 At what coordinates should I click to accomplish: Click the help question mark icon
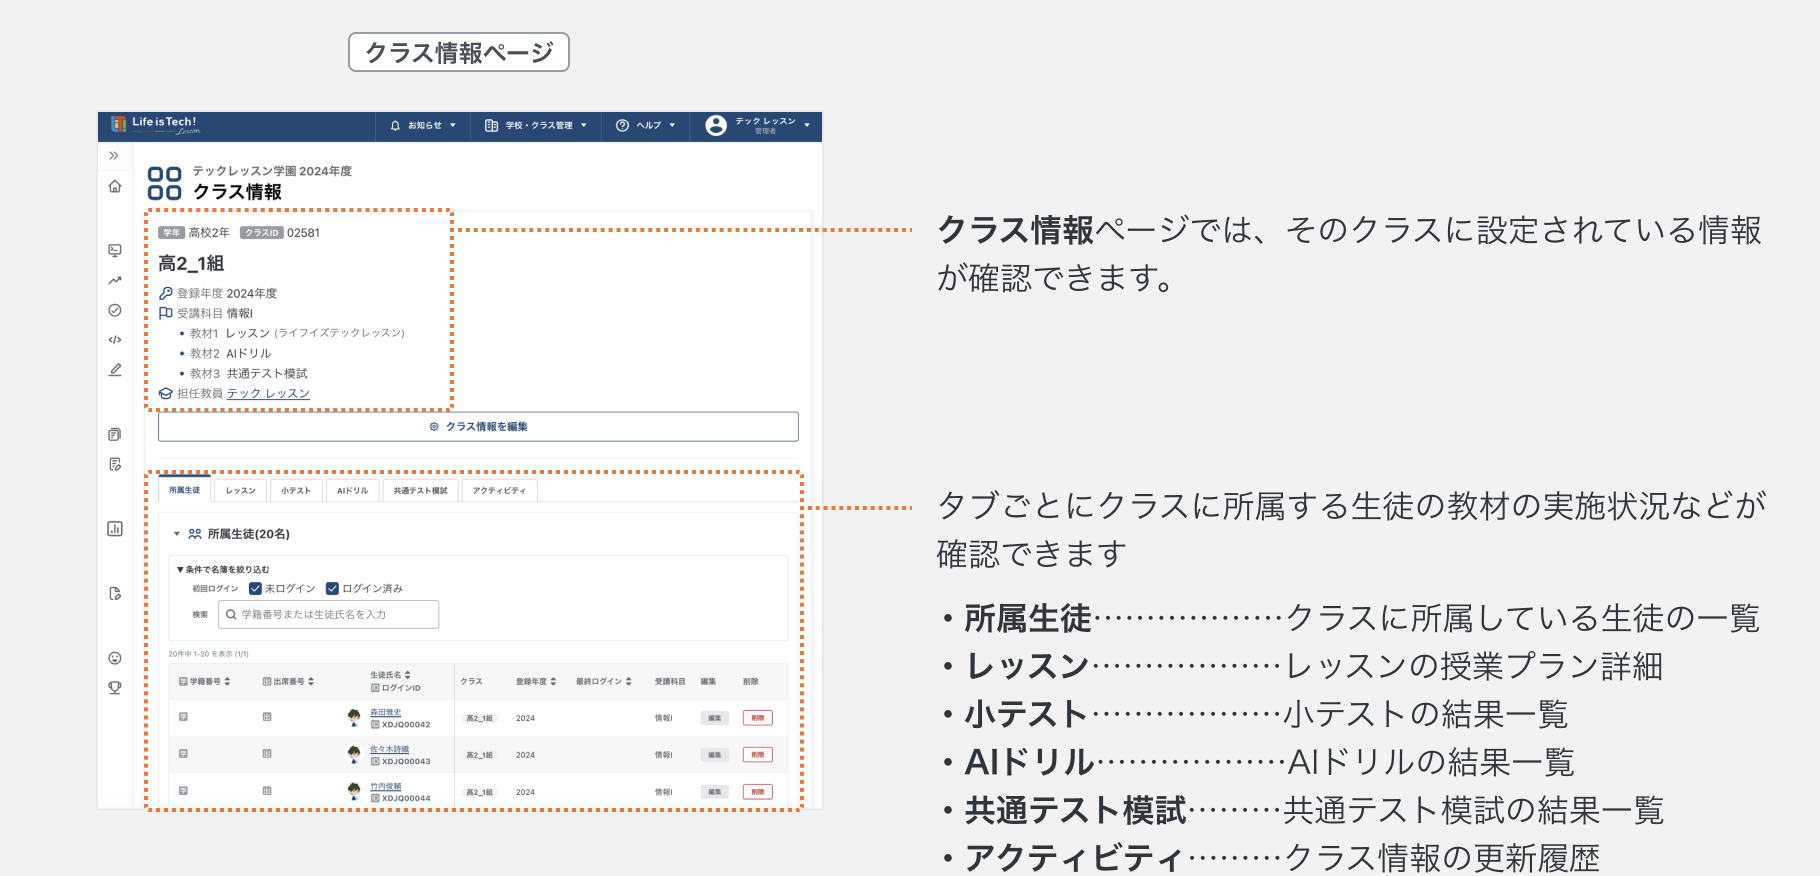pos(622,126)
